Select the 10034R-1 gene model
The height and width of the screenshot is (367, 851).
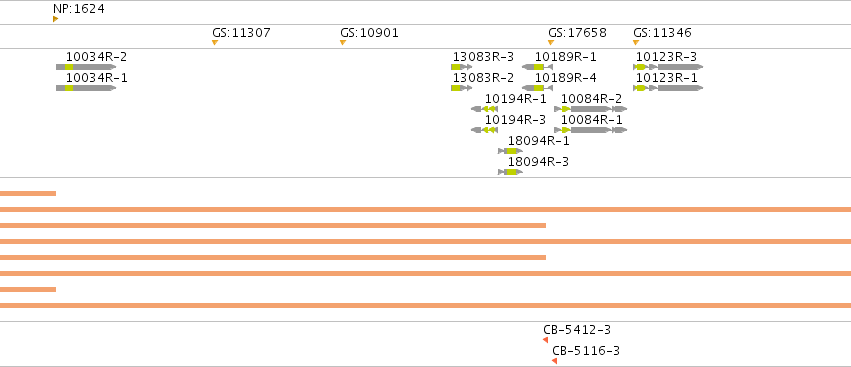point(86,88)
